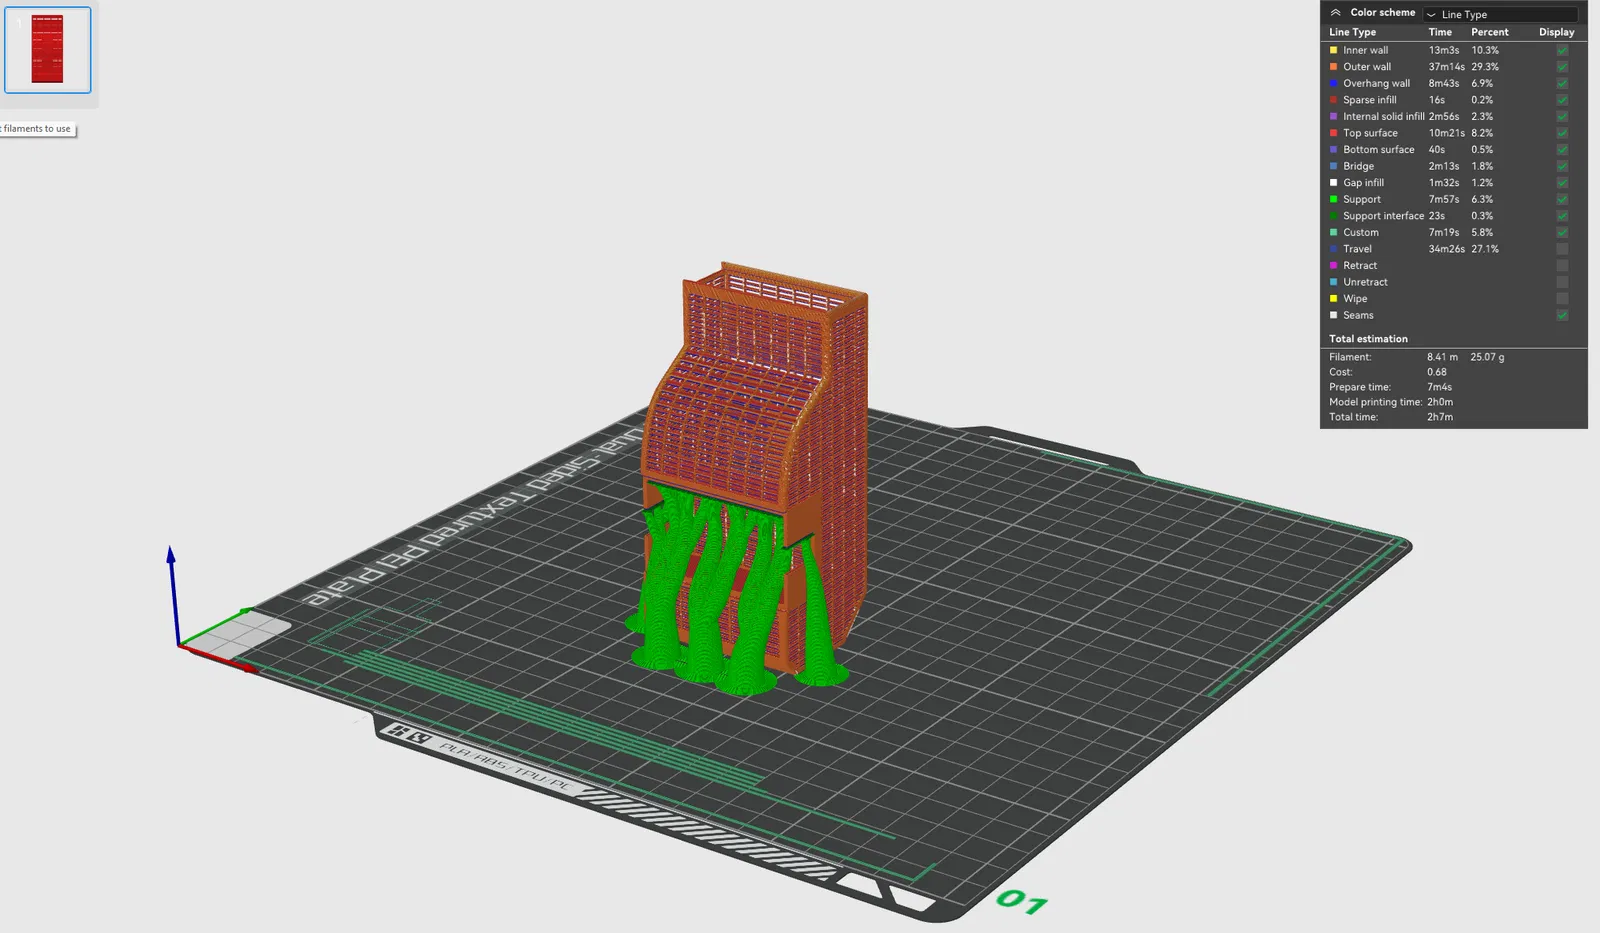1600x933 pixels.
Task: Click the "Display" column header
Action: (x=1556, y=32)
